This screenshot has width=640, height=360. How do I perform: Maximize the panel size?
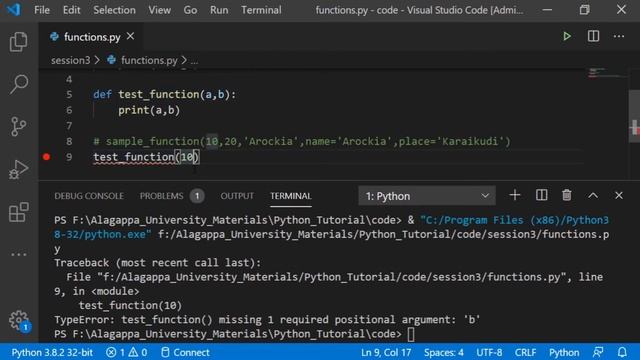(x=593, y=196)
